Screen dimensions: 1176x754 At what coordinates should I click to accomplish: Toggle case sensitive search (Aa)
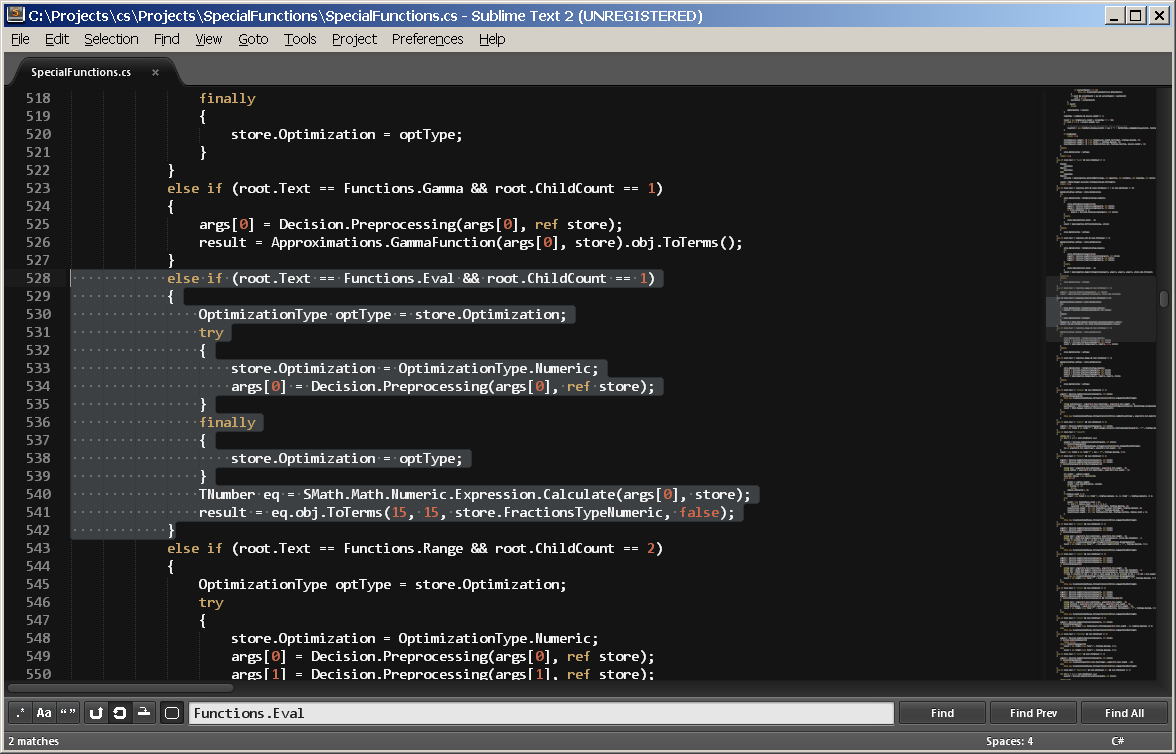click(44, 713)
